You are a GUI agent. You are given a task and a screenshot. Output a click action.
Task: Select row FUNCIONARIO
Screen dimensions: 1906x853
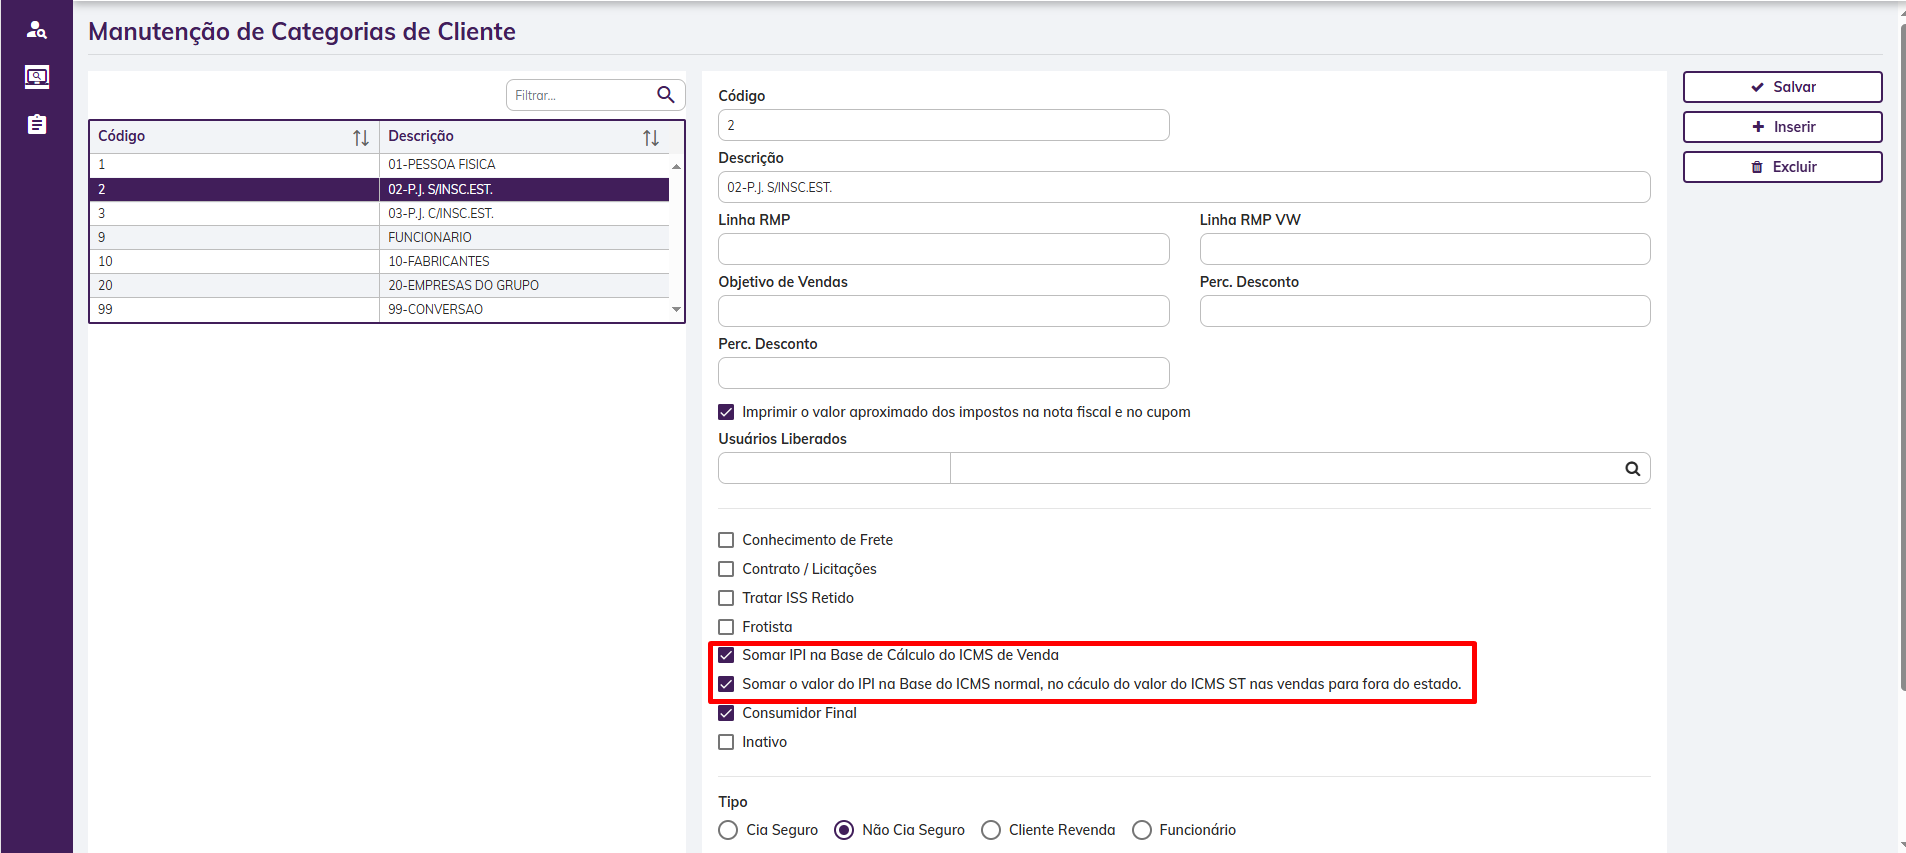coord(380,237)
